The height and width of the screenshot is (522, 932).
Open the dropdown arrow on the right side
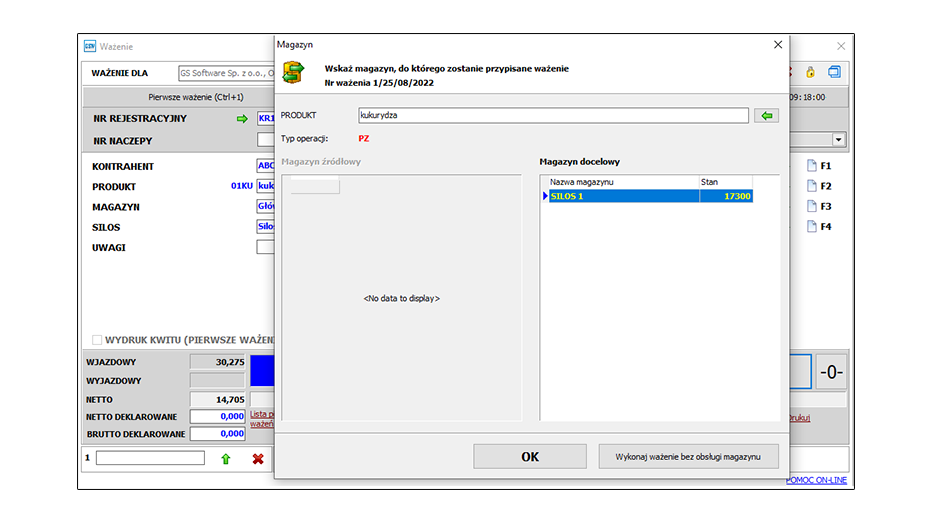[838, 141]
